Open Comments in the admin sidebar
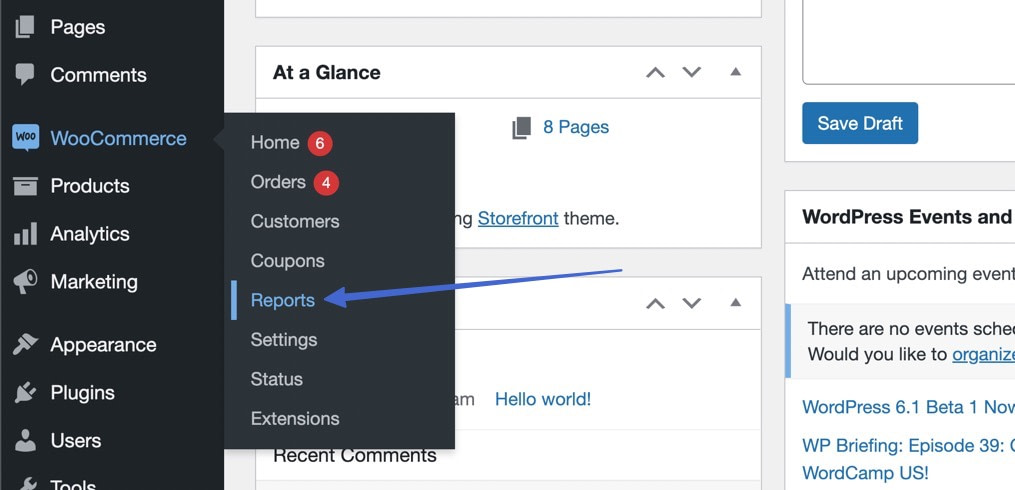Viewport: 1015px width, 490px height. point(98,74)
